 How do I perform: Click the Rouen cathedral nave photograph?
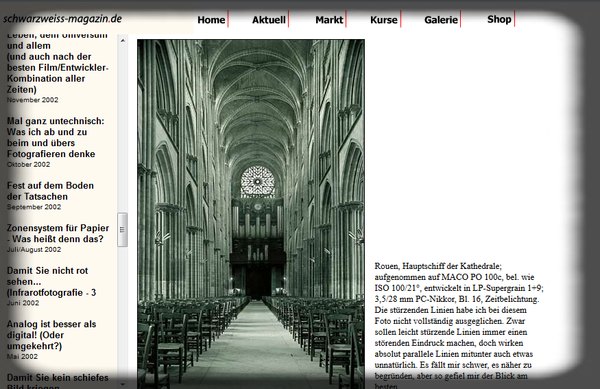pos(251,214)
